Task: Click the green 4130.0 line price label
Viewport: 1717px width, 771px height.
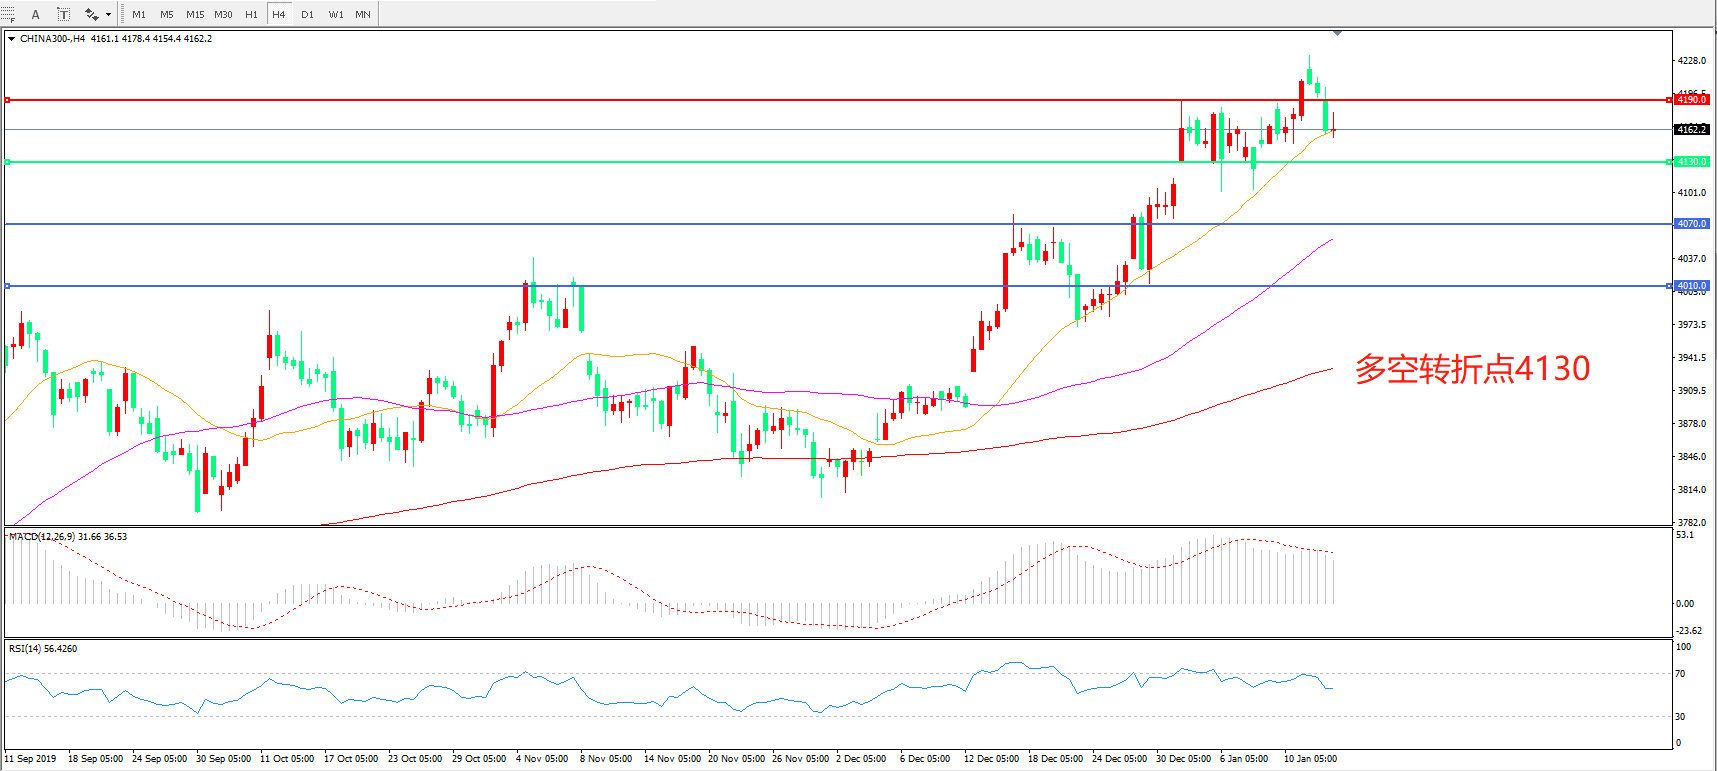Action: click(1692, 162)
